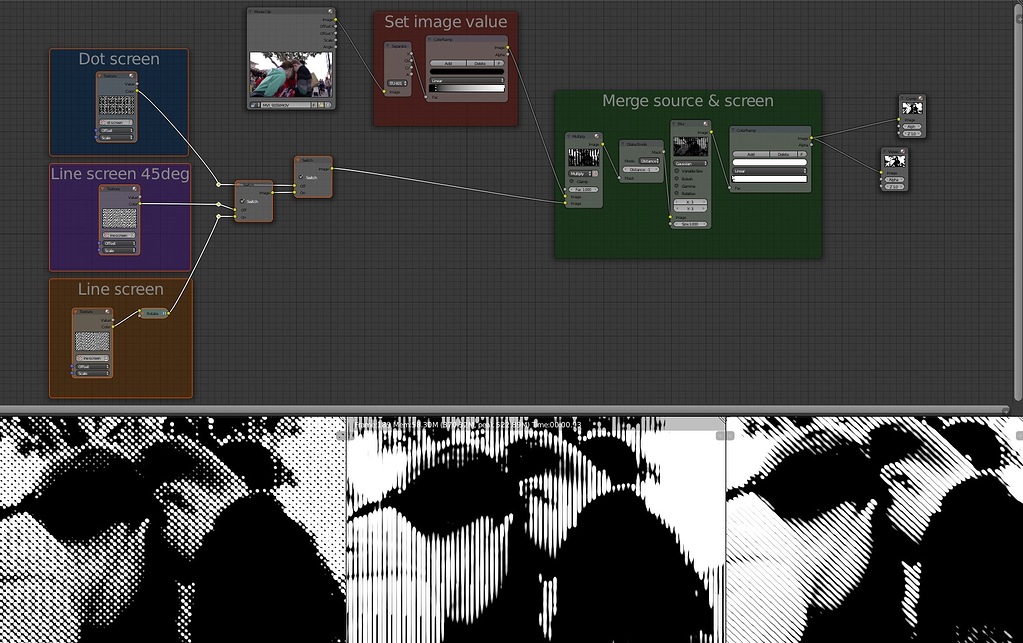The height and width of the screenshot is (643, 1023).
Task: Collapse the Dot screen Texture node triangle
Action: click(99, 76)
